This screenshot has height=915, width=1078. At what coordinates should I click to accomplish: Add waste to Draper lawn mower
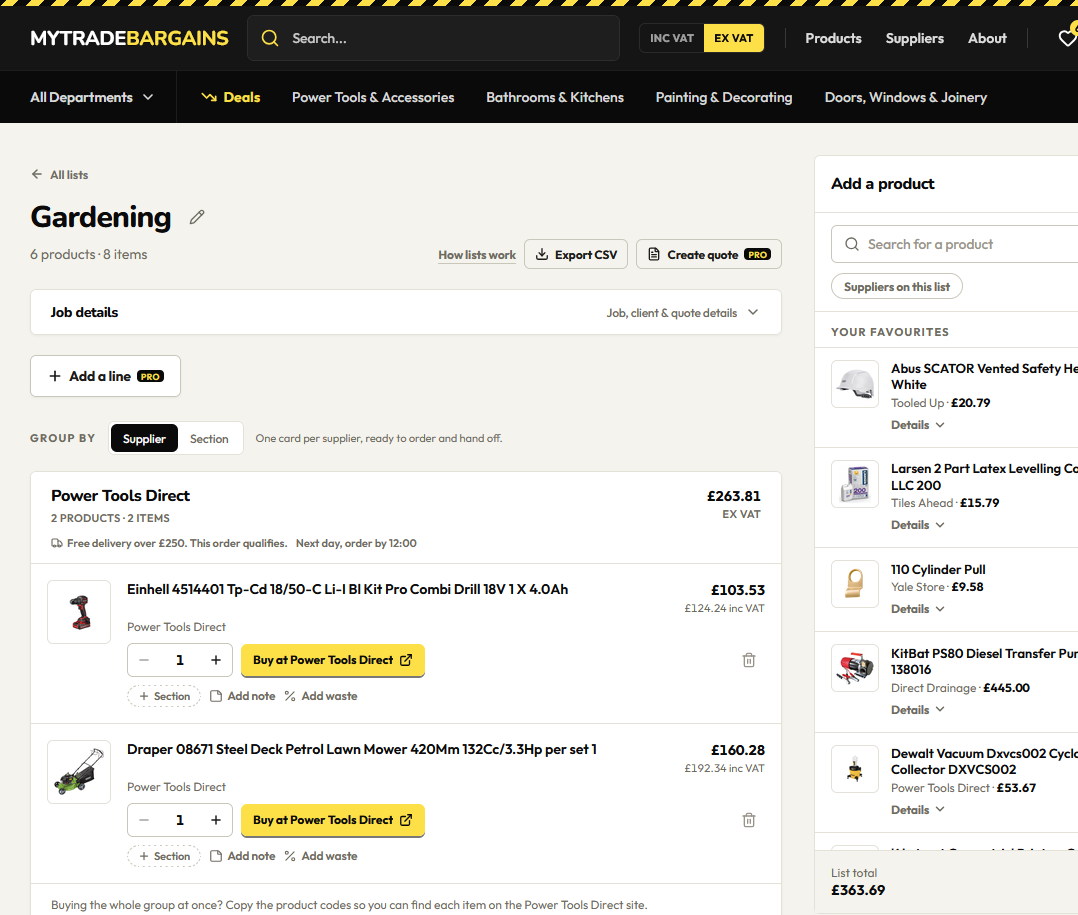pos(321,857)
